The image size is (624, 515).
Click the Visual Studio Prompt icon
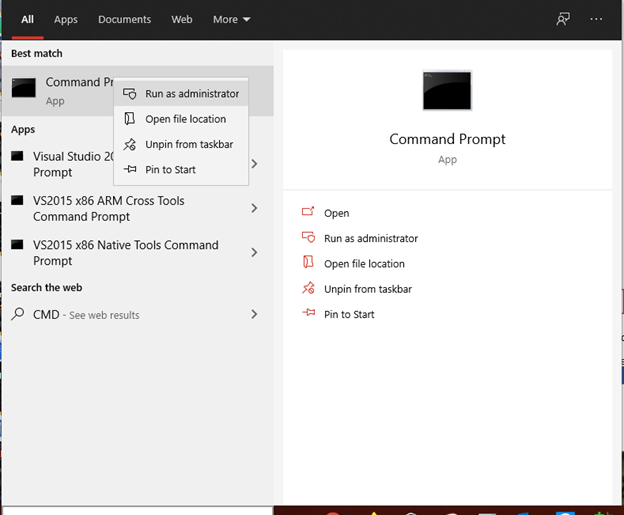point(17,156)
